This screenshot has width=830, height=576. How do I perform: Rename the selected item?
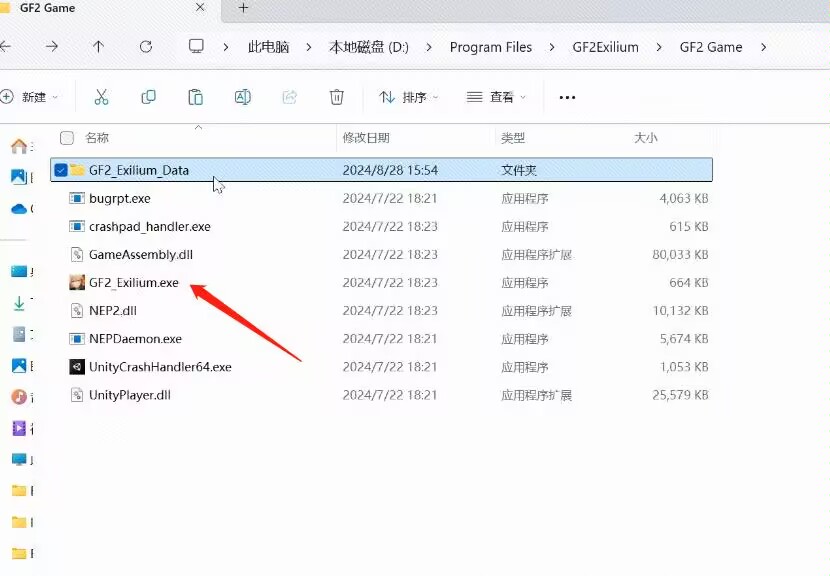click(242, 97)
